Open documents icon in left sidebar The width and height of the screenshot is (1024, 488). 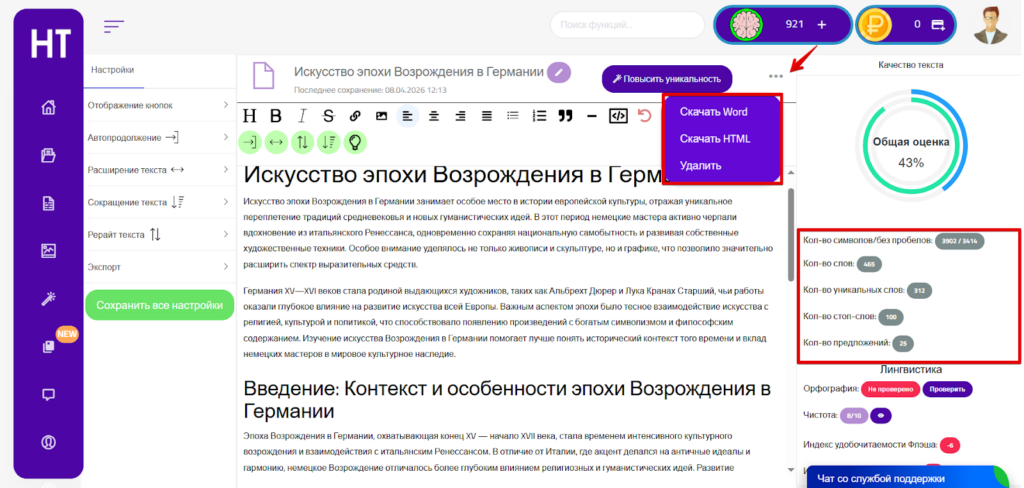click(48, 204)
